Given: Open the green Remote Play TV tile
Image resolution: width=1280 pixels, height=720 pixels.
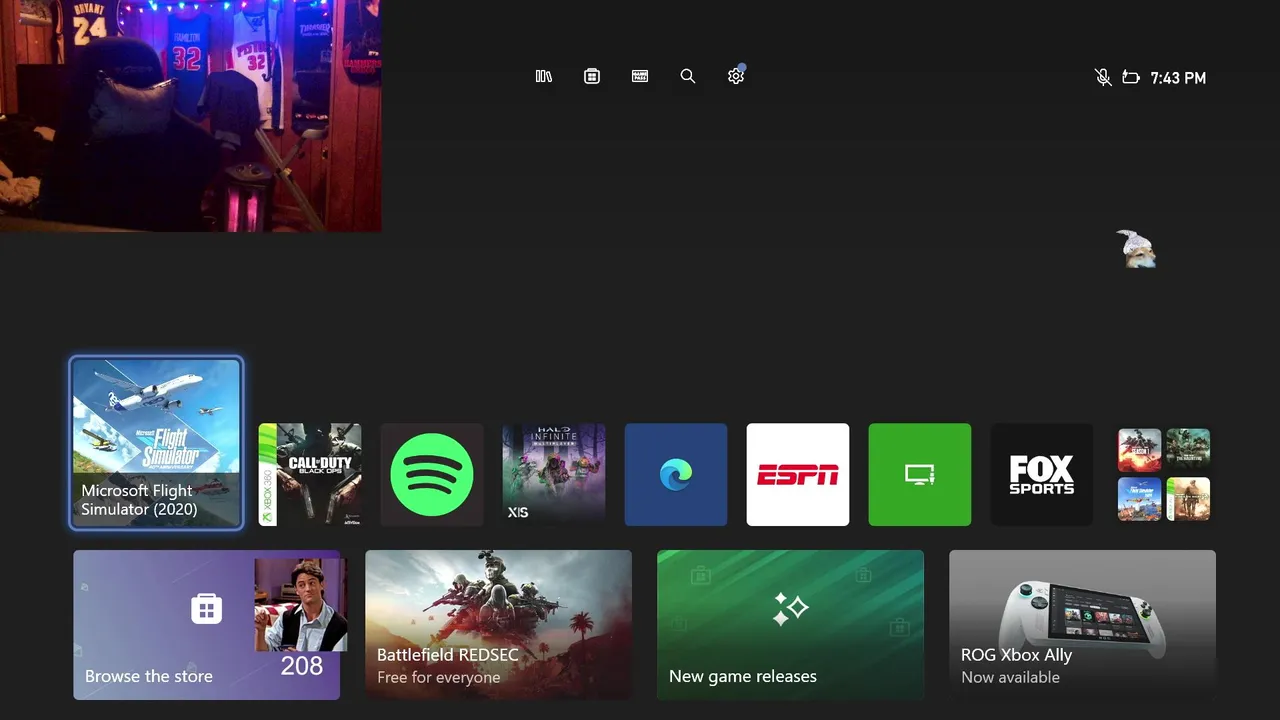Looking at the screenshot, I should tap(920, 474).
